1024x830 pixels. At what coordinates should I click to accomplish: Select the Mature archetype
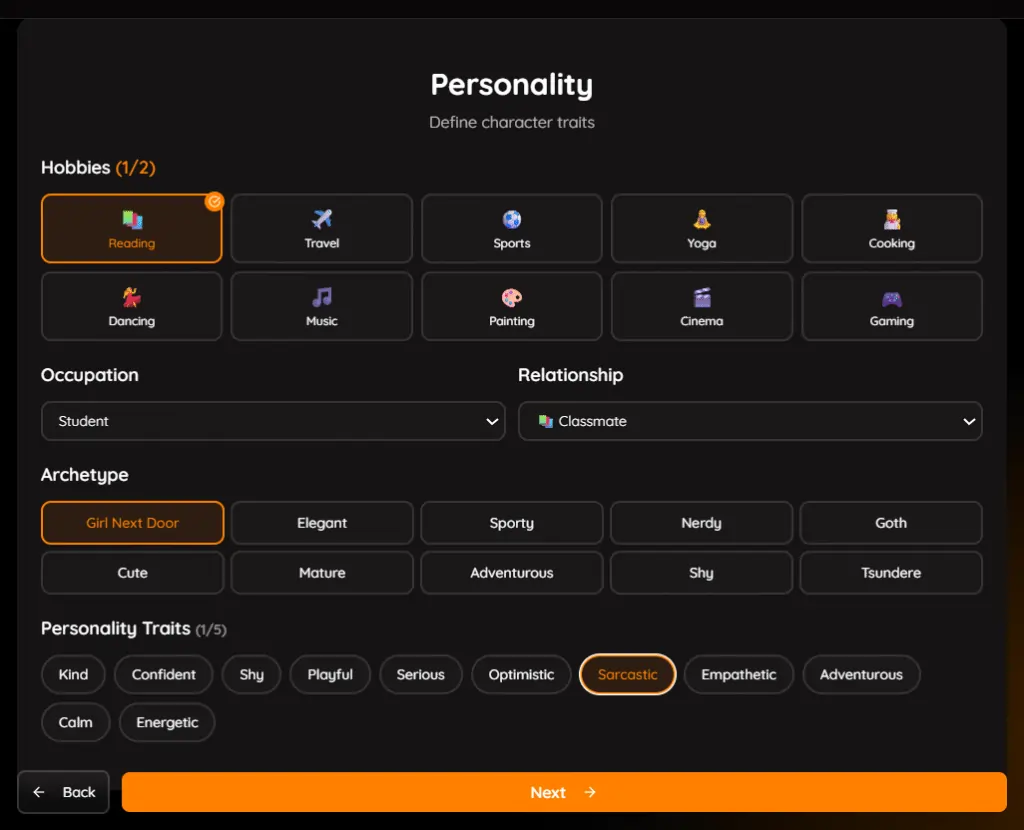click(x=322, y=573)
